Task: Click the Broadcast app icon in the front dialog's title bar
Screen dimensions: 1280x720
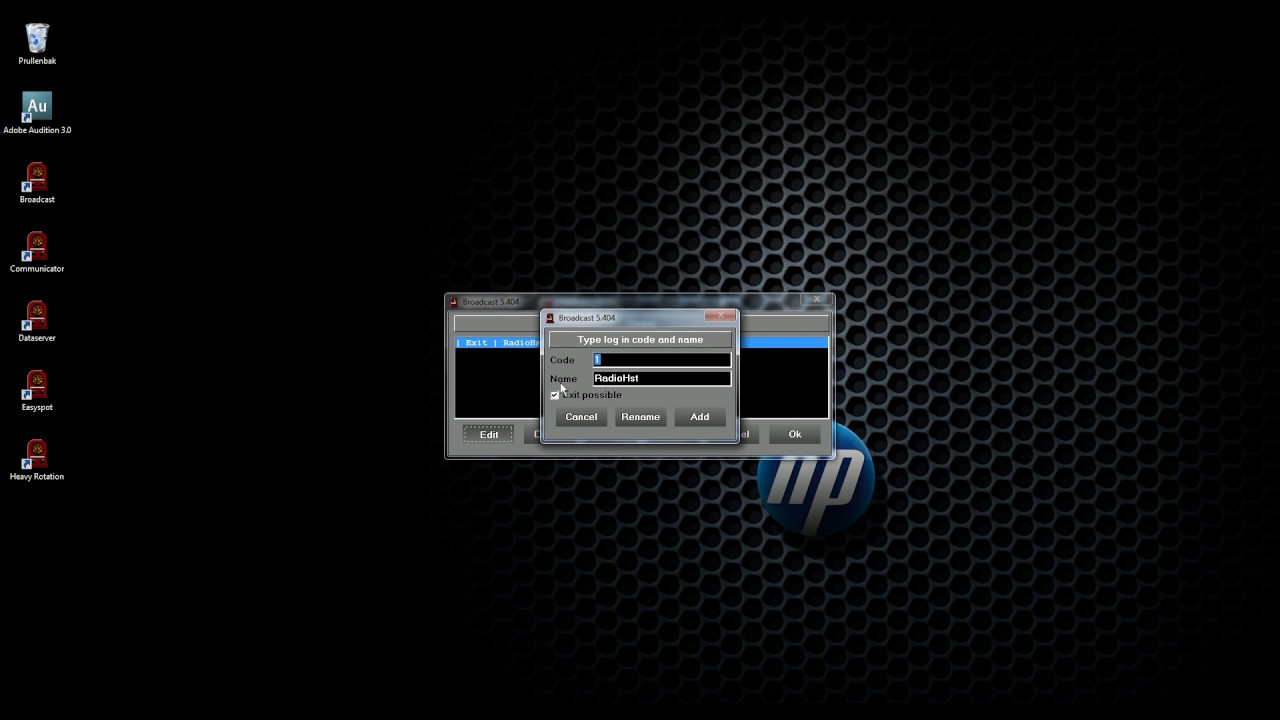Action: [550, 318]
